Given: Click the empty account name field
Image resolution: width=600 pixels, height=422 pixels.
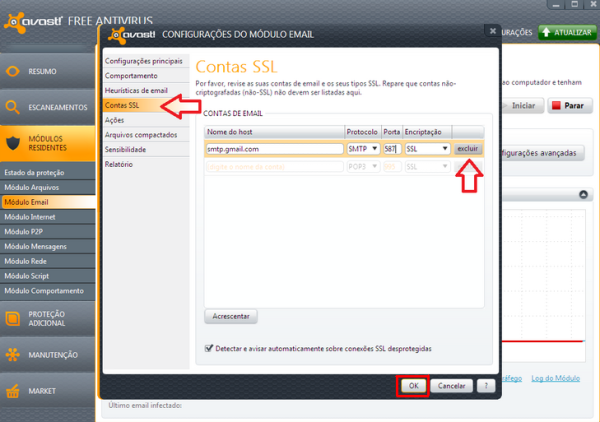Looking at the screenshot, I should click(x=274, y=167).
